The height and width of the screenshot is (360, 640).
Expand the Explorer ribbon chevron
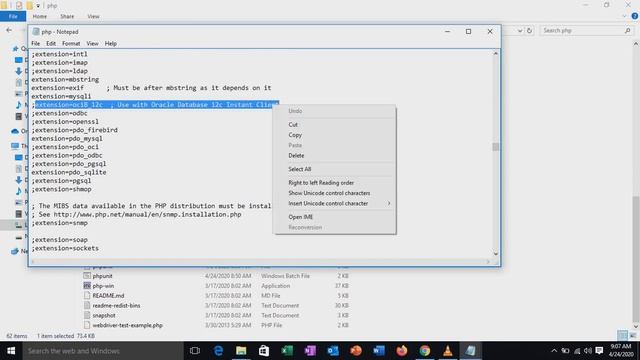624,16
